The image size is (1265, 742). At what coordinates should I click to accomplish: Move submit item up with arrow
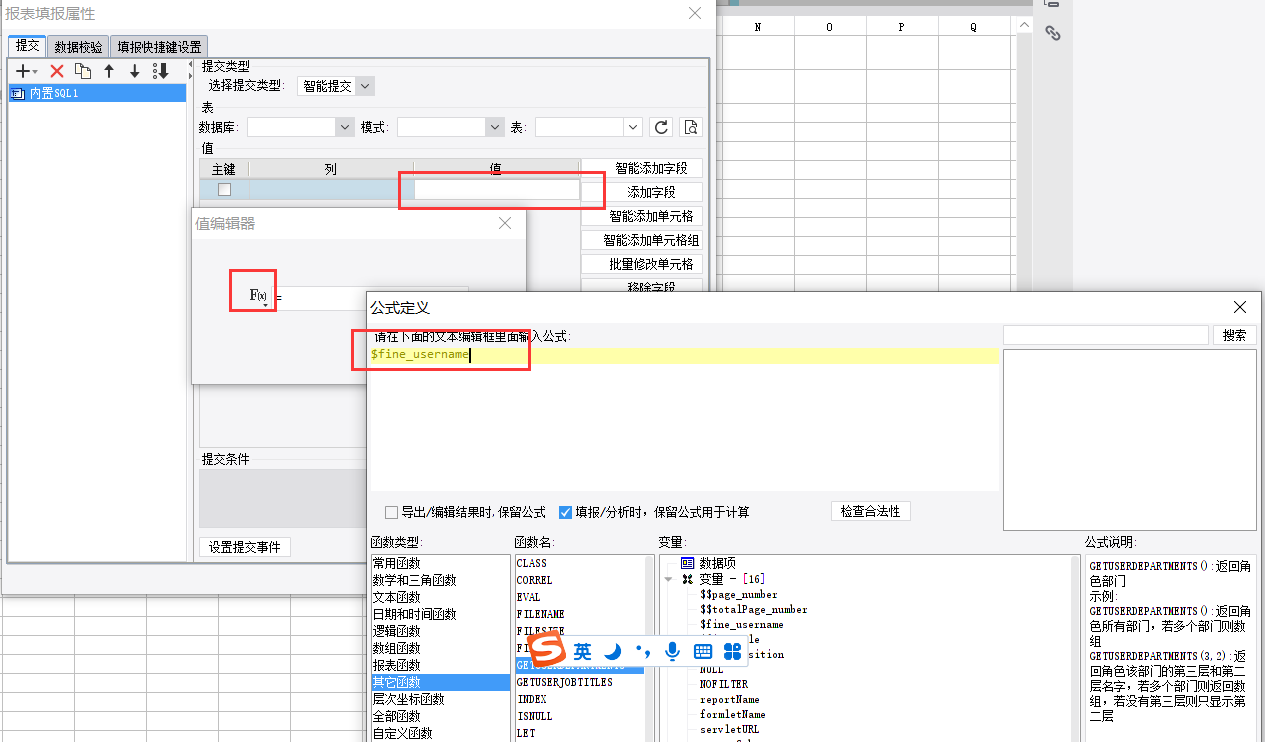click(109, 71)
